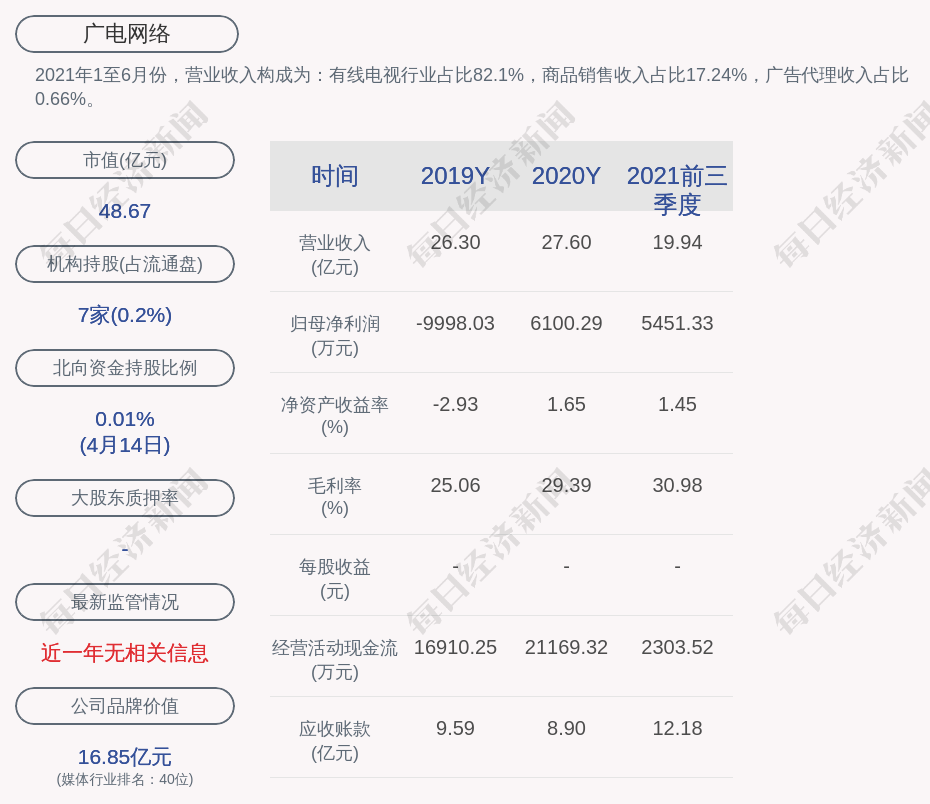The width and height of the screenshot is (930, 804).
Task: Click the date text (4月14日)
Action: point(125,445)
